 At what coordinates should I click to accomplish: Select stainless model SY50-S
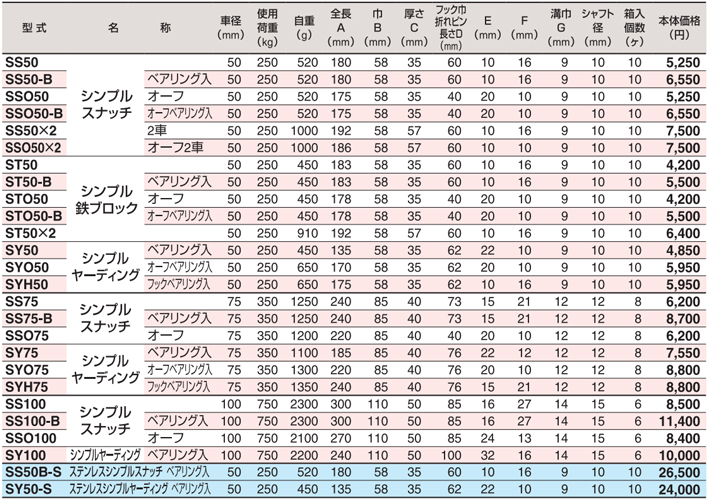tap(28, 490)
